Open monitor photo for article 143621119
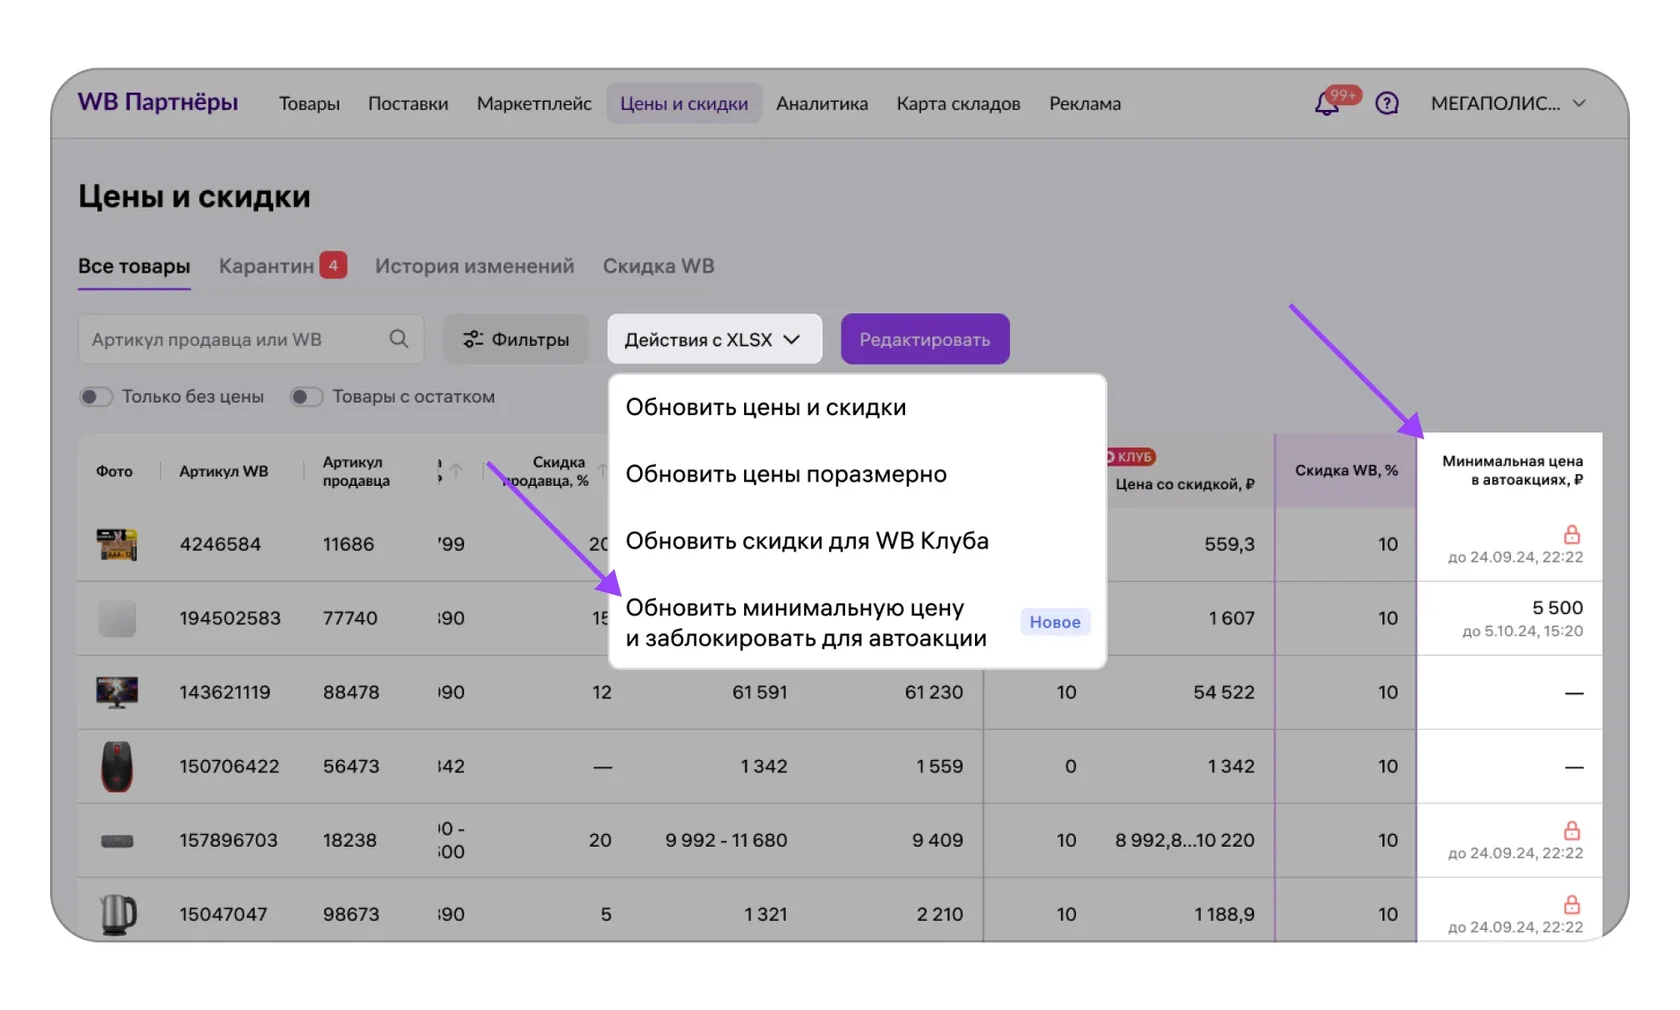The image size is (1680, 1010). (x=117, y=692)
